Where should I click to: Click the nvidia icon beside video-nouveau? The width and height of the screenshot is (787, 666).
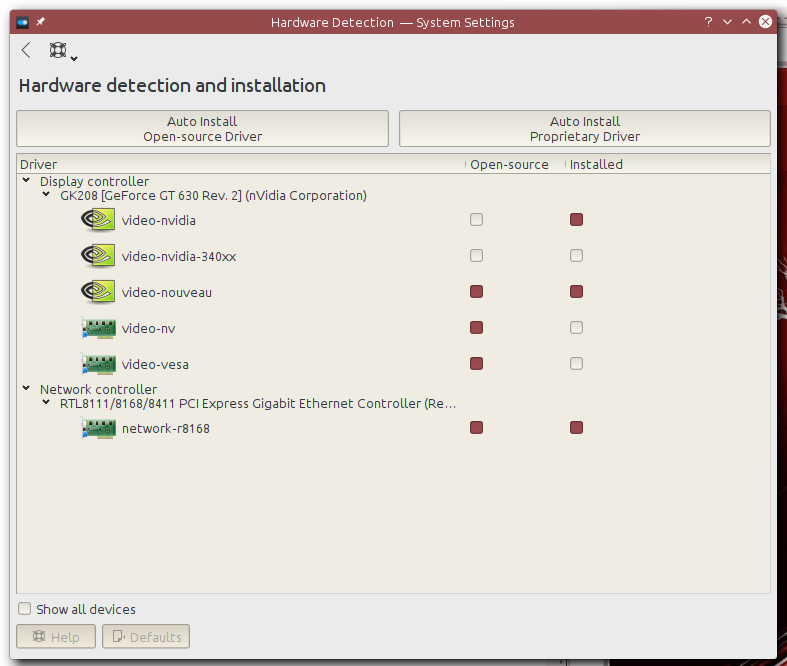tap(98, 292)
